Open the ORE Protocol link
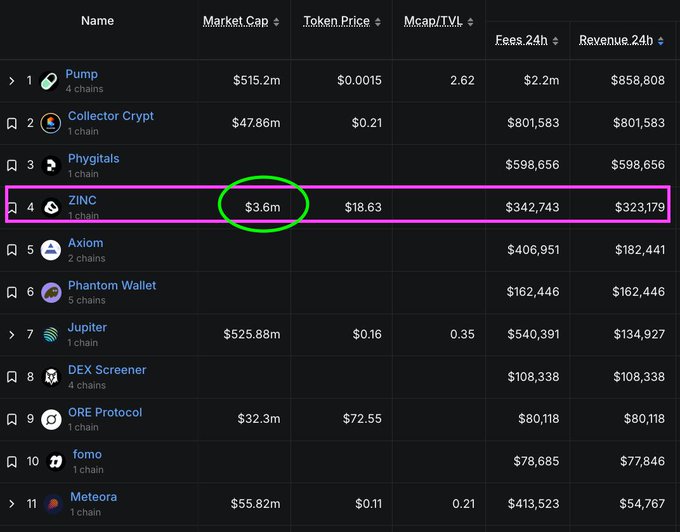 click(105, 412)
